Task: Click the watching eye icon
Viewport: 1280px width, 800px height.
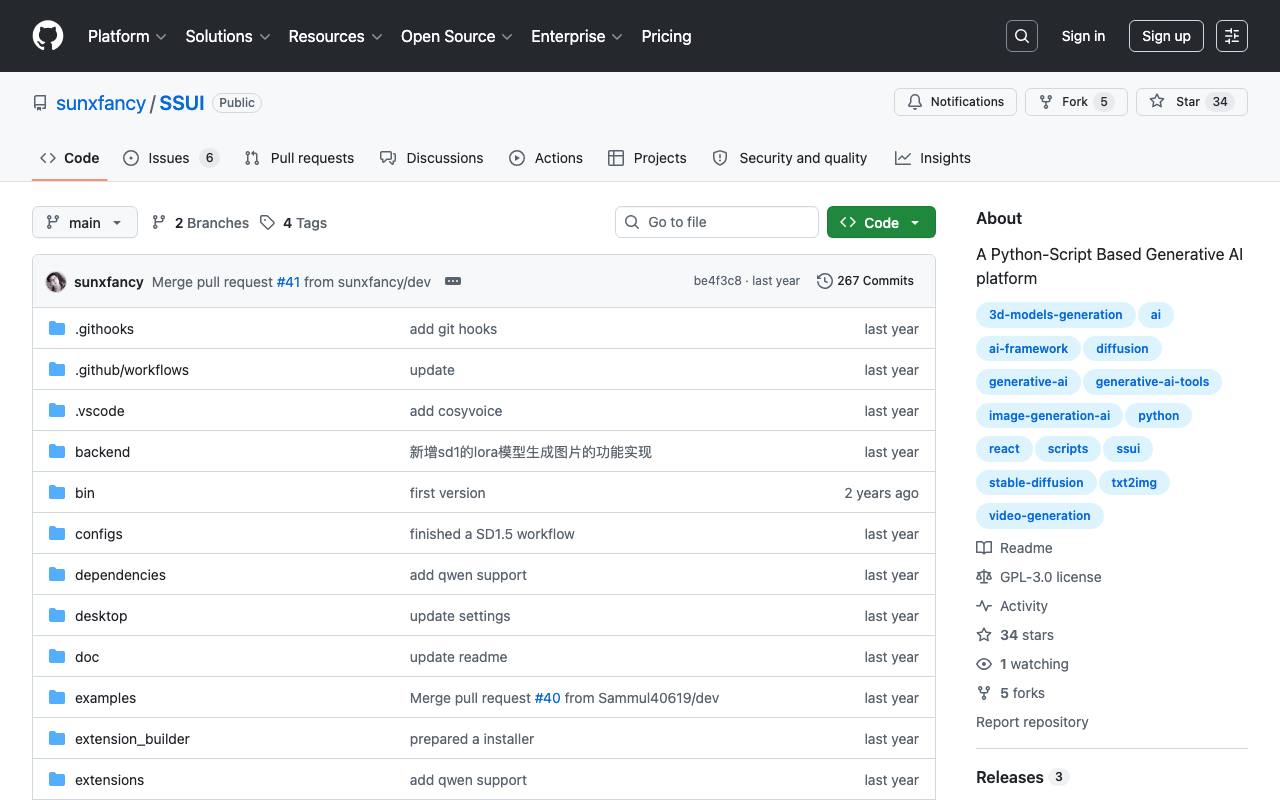Action: 984,664
